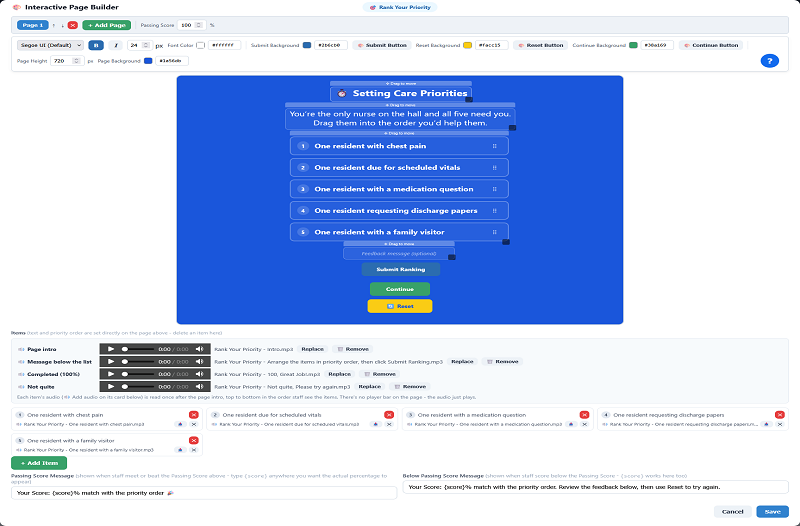This screenshot has width=800, height=526.
Task: Delete the chest pain item card
Action: point(193,415)
